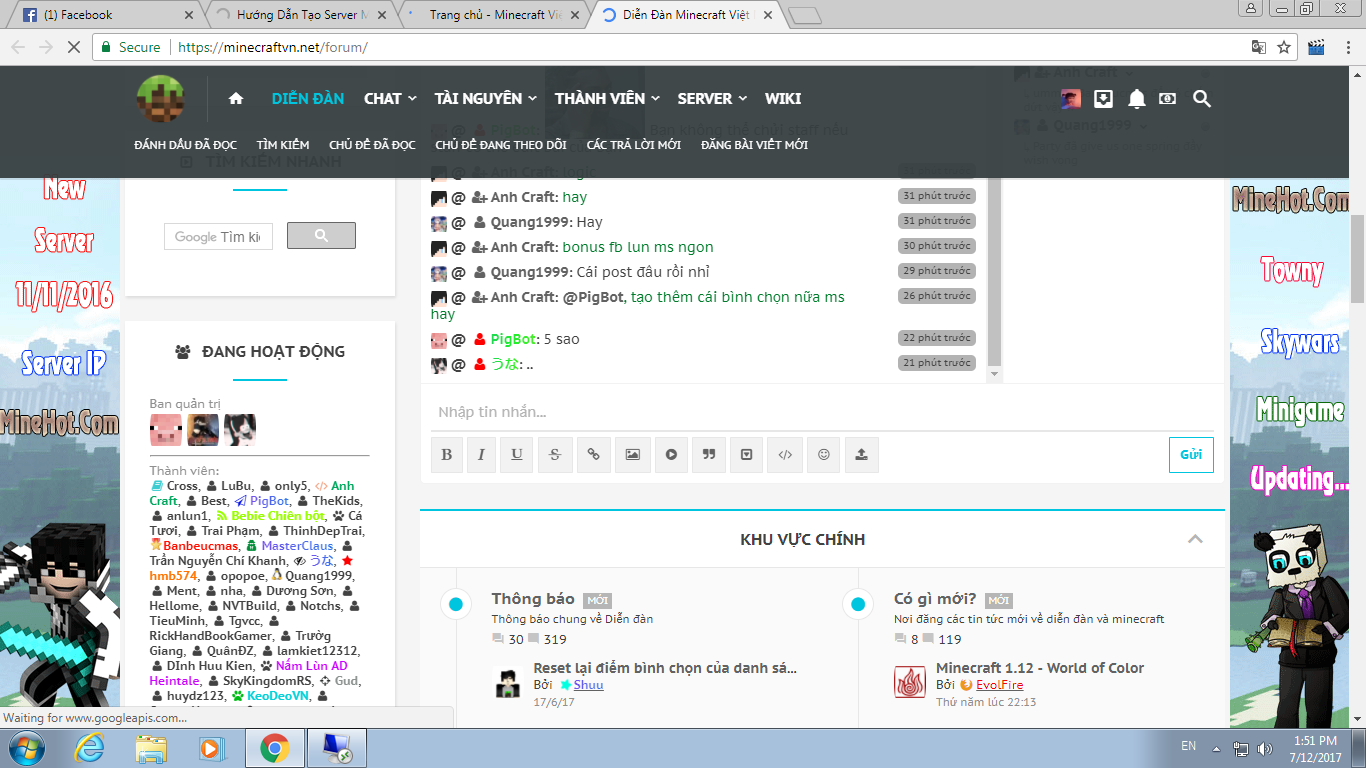Insert a quote block in chat

pyautogui.click(x=709, y=454)
